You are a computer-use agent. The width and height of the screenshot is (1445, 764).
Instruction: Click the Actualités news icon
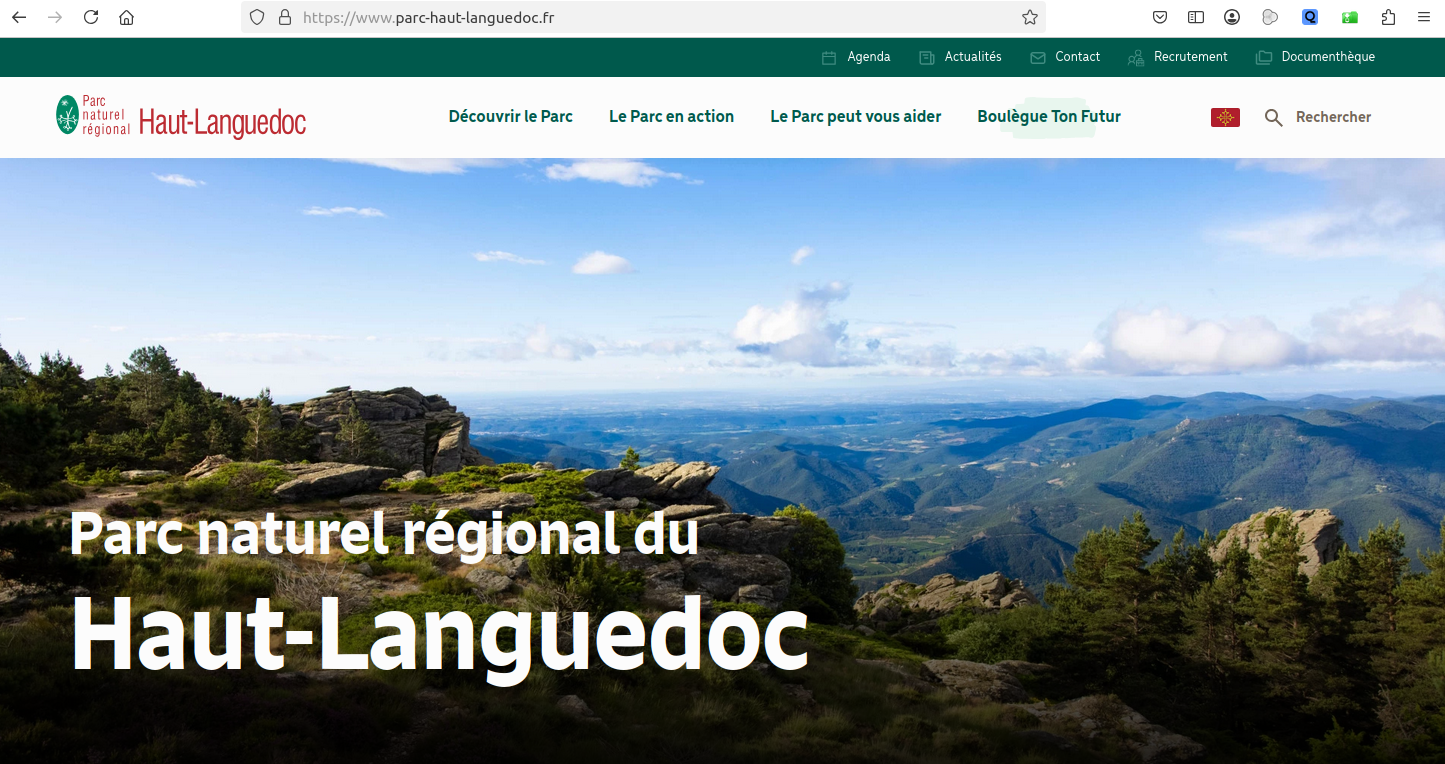pos(927,58)
